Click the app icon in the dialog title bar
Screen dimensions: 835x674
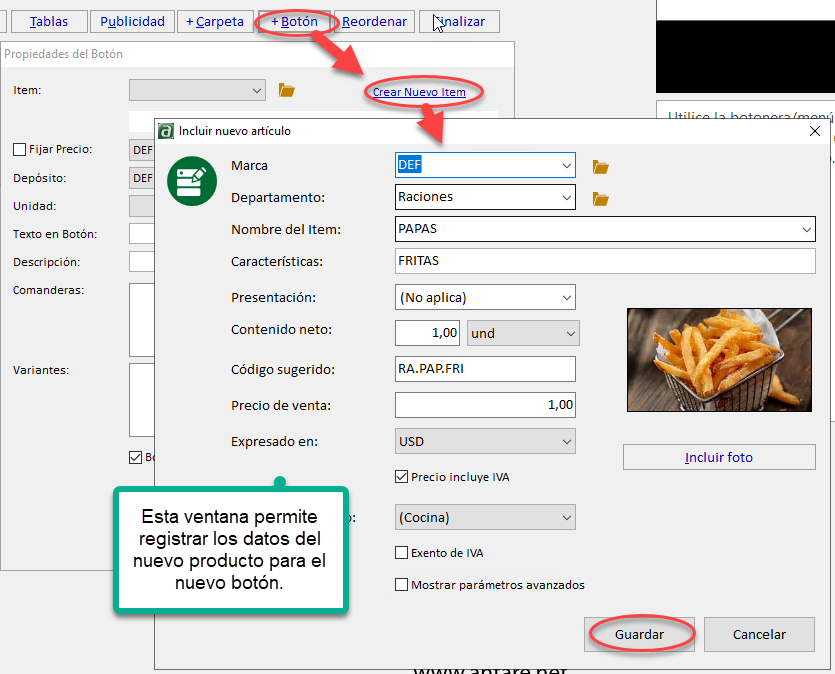tap(166, 131)
